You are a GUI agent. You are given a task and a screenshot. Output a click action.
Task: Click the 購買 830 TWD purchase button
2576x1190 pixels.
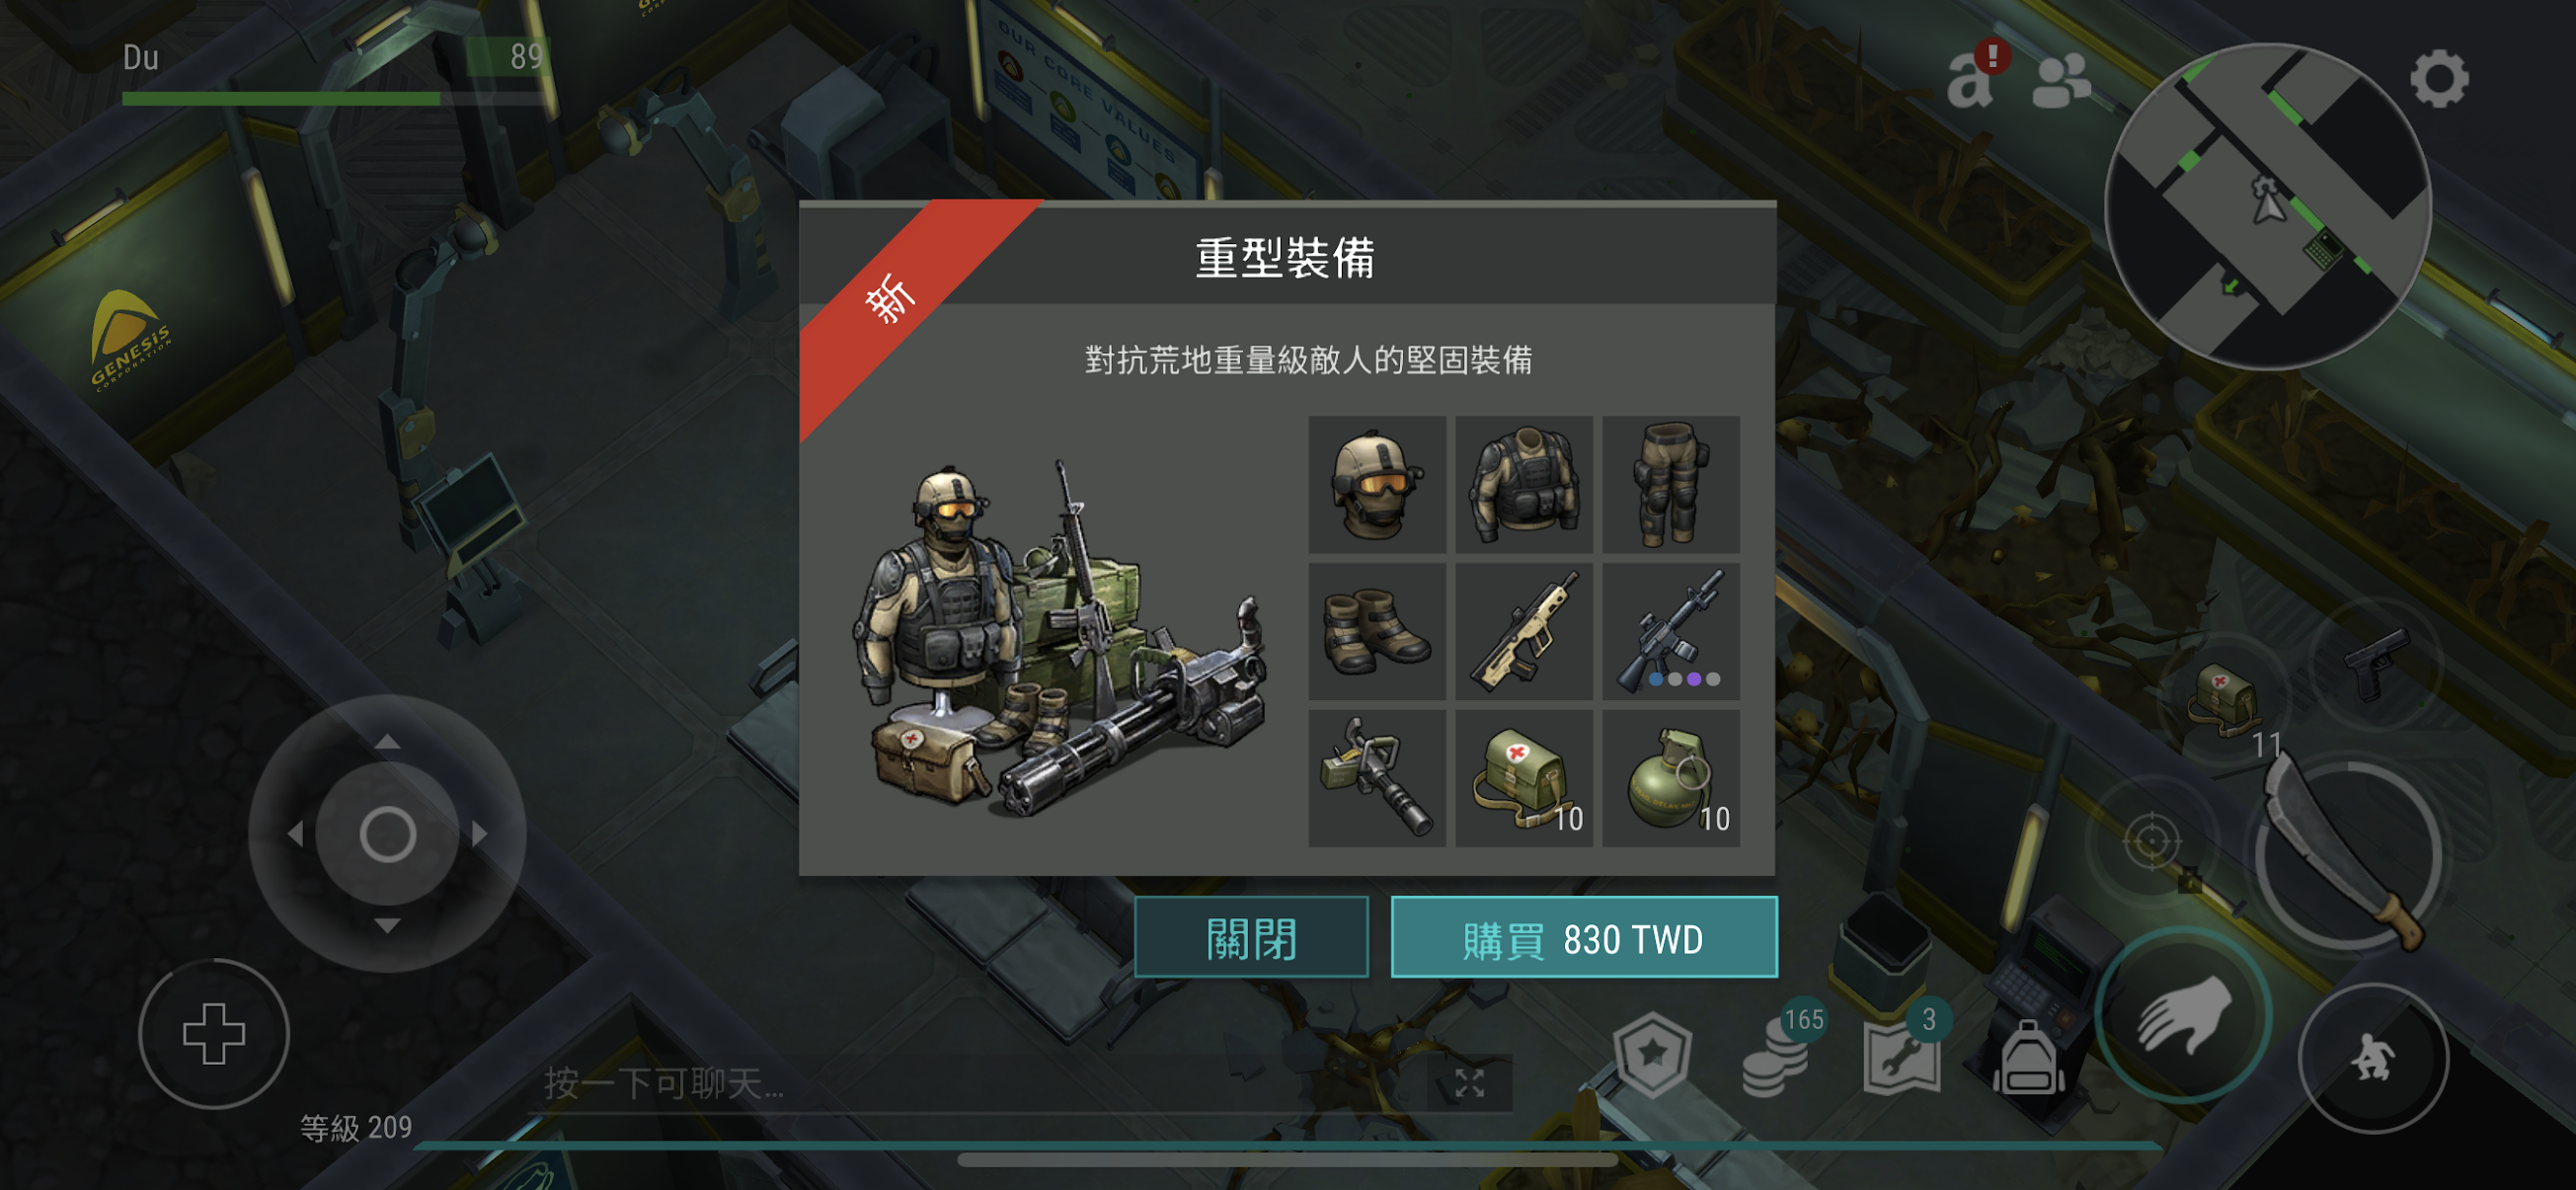[1584, 938]
